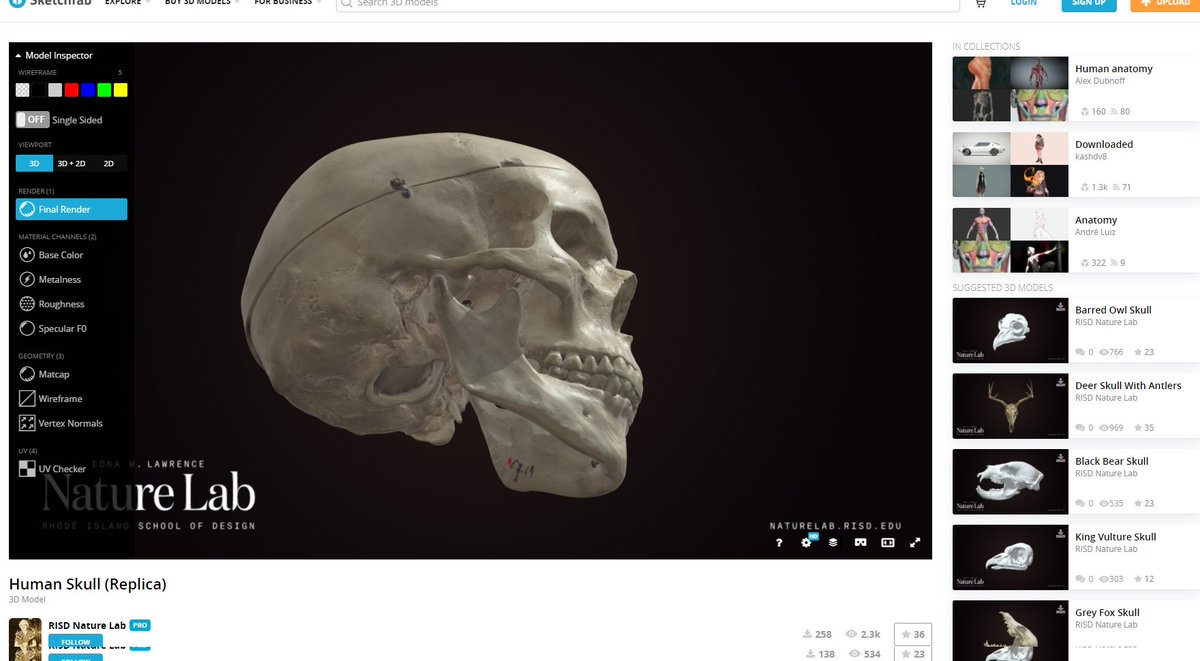This screenshot has height=661, width=1200.
Task: Click the download icon on Deer Skull With Antlers
Action: (x=1060, y=383)
